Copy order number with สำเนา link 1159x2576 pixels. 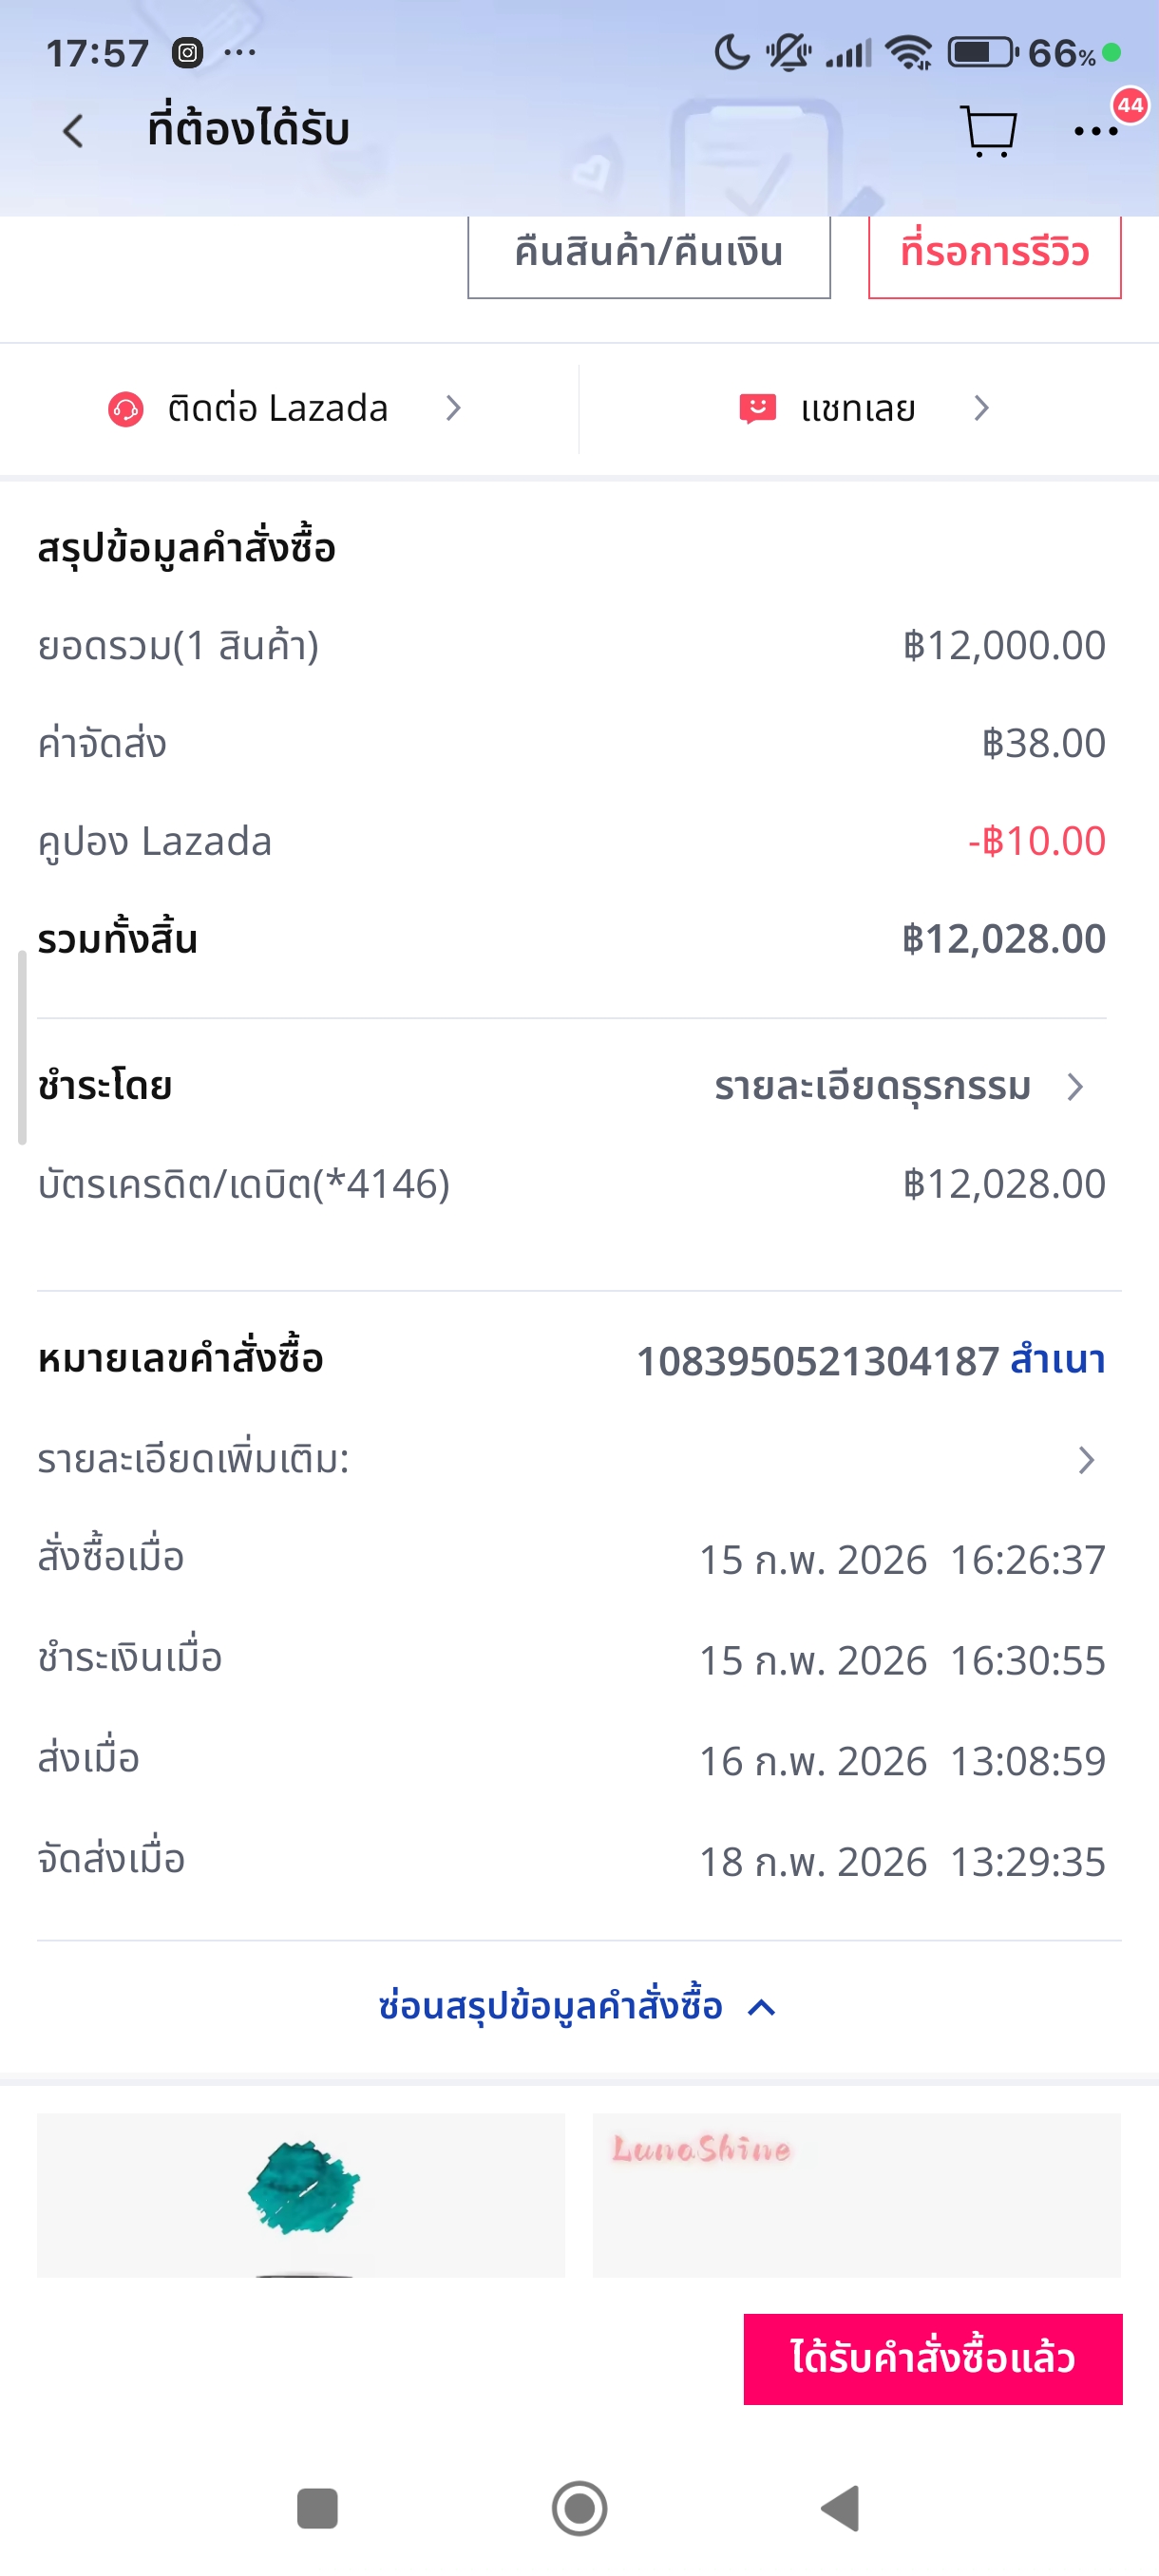[1057, 1360]
